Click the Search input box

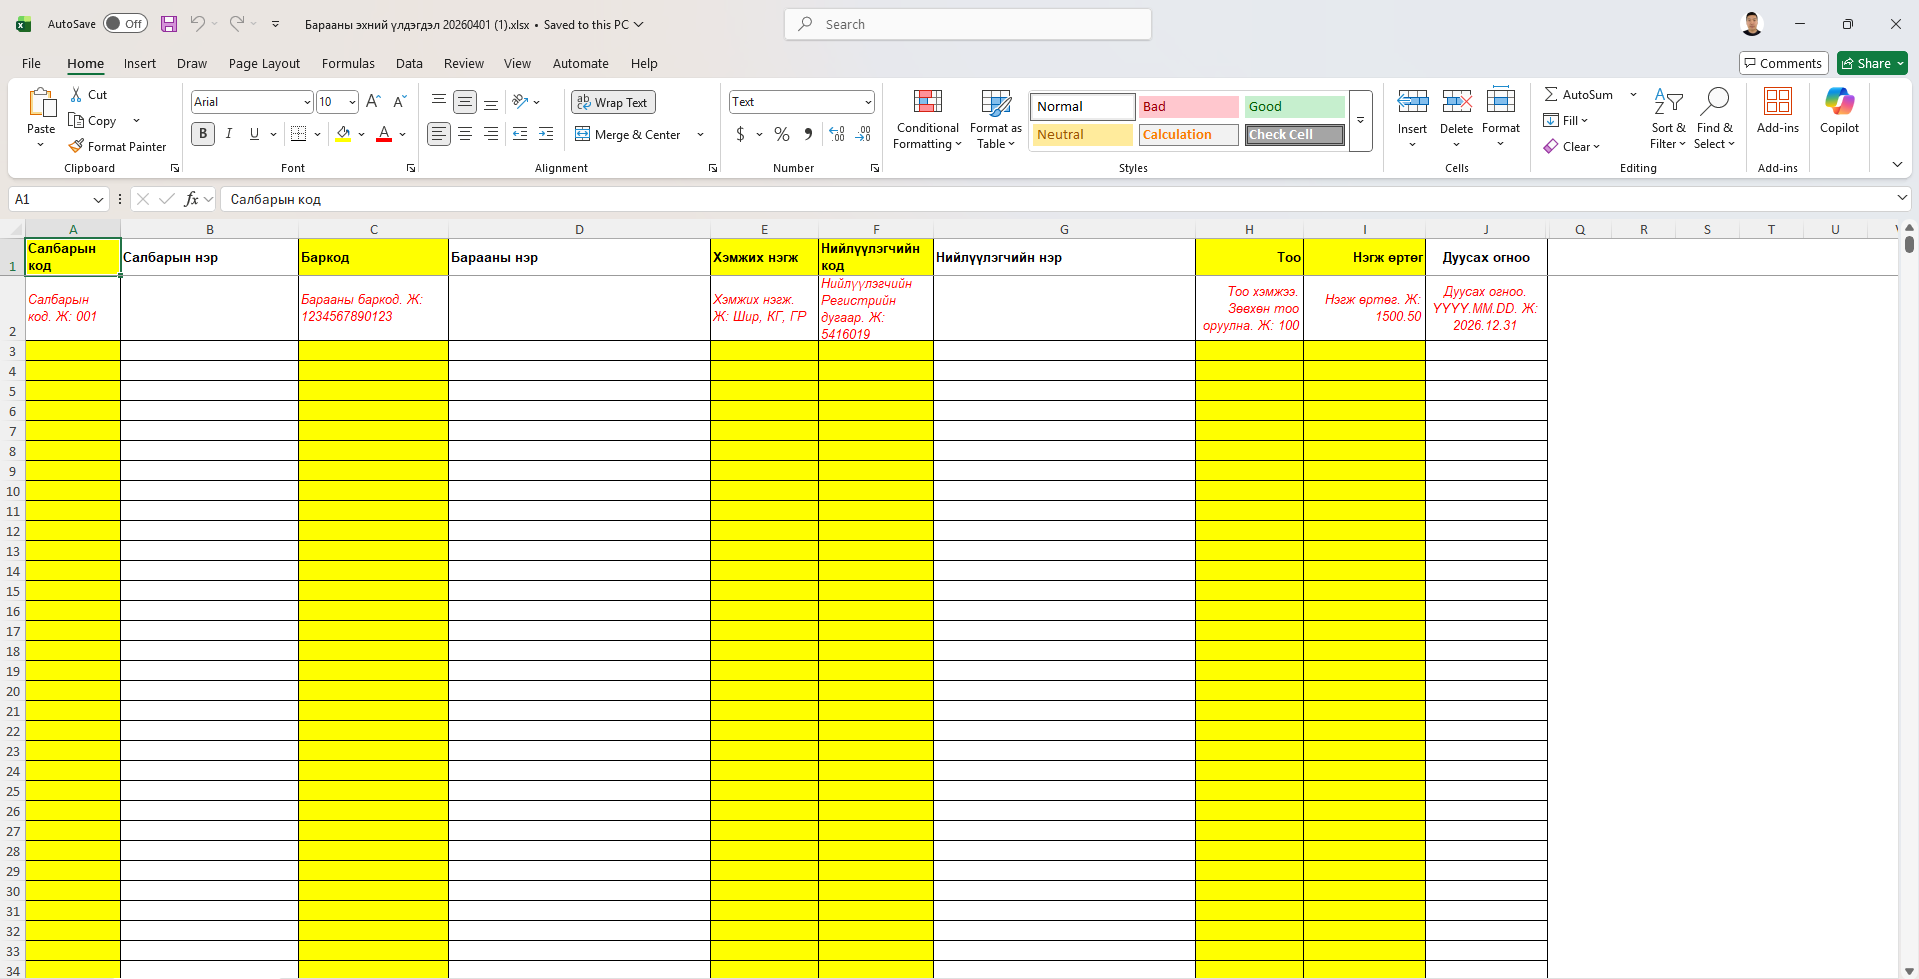(x=968, y=24)
